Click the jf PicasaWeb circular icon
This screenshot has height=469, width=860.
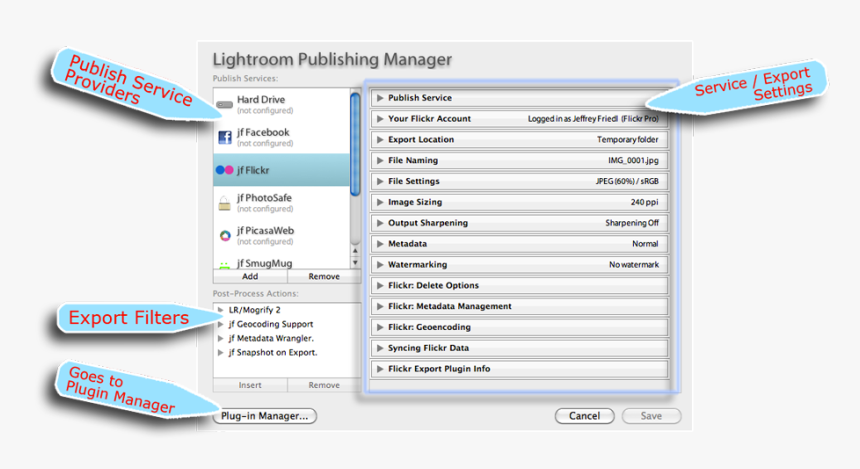(x=225, y=236)
